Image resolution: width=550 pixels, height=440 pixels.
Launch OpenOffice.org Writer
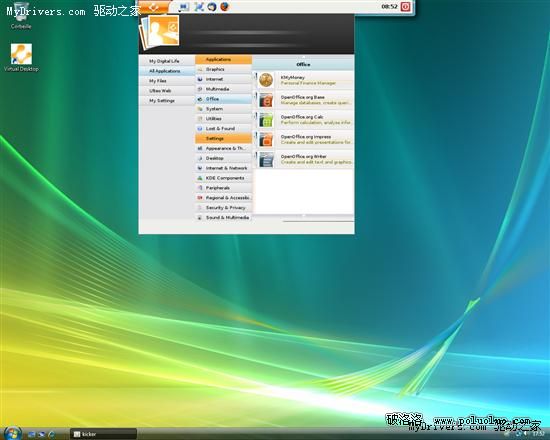click(304, 159)
